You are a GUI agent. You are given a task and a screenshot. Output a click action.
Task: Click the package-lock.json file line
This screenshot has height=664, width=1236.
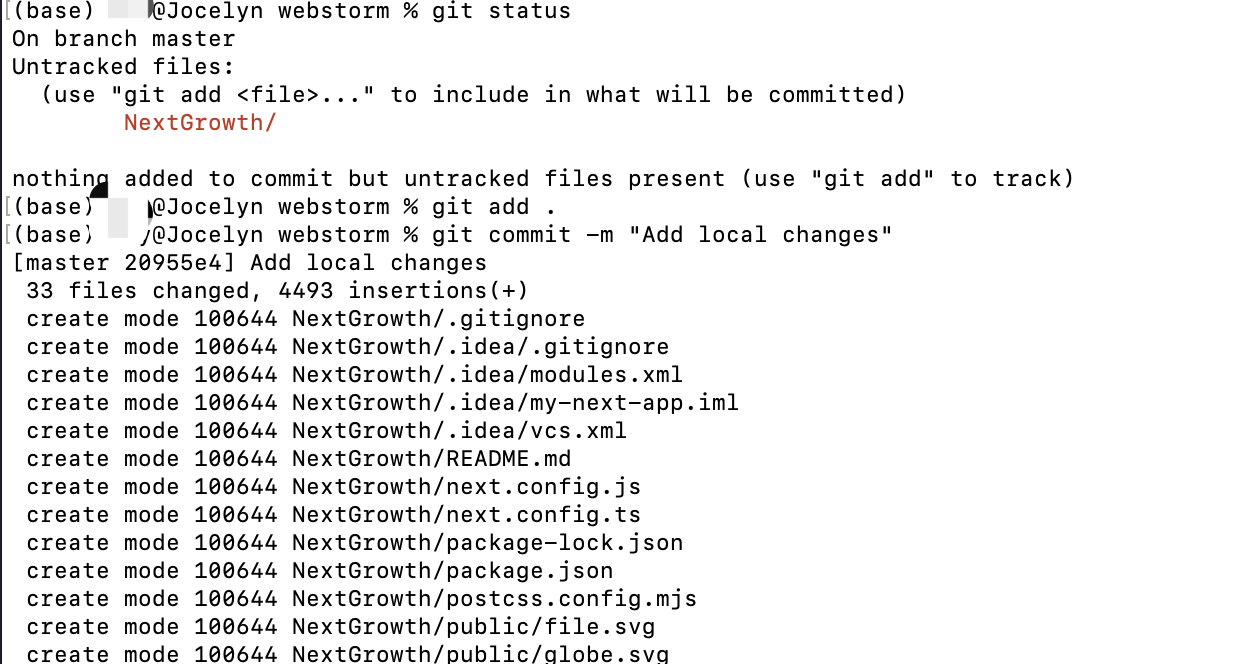tap(355, 543)
